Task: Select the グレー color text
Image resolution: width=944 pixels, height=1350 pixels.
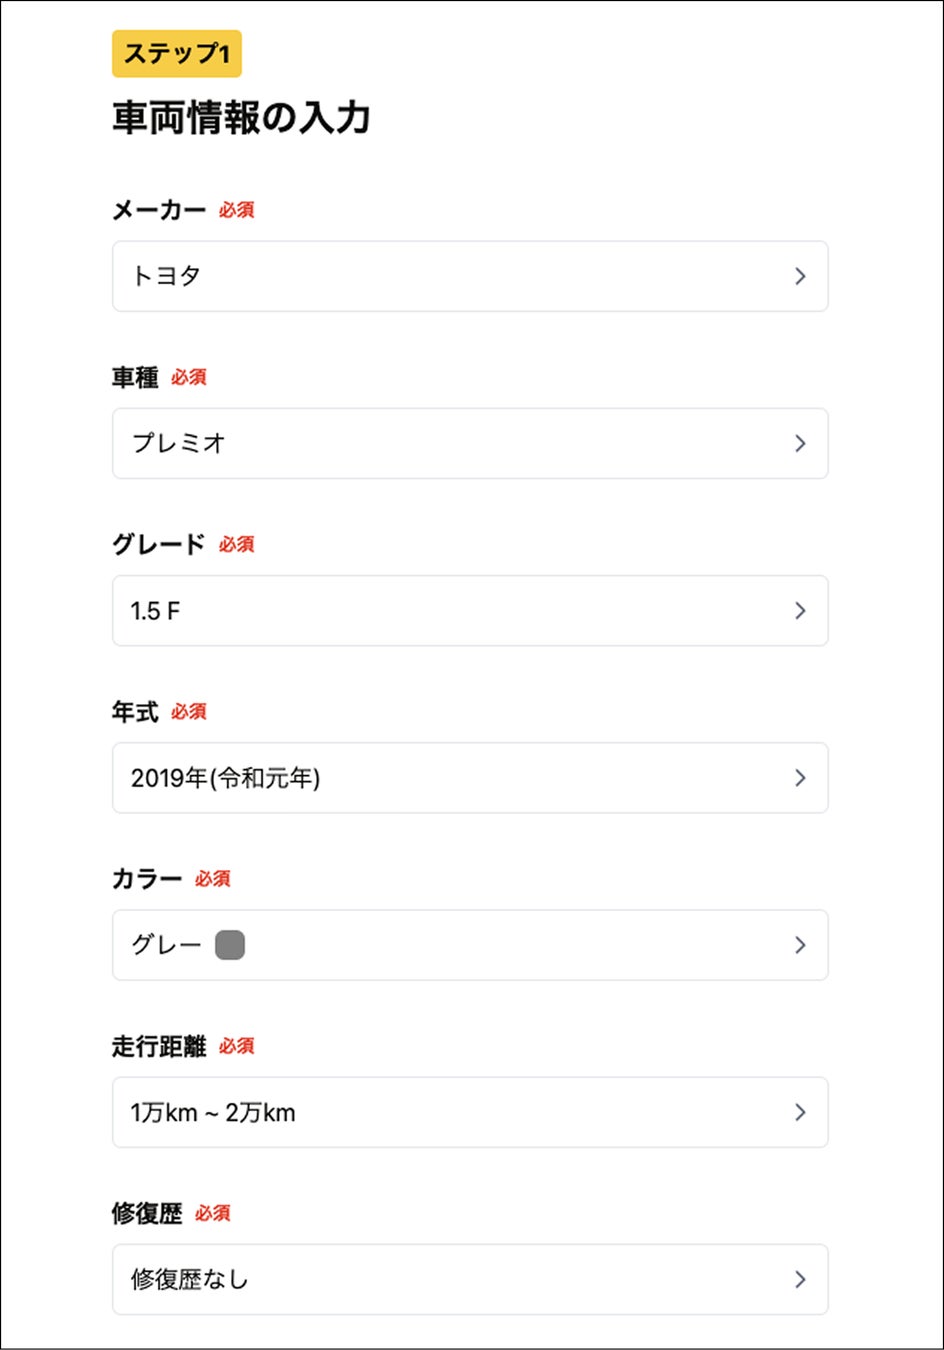Action: 166,945
